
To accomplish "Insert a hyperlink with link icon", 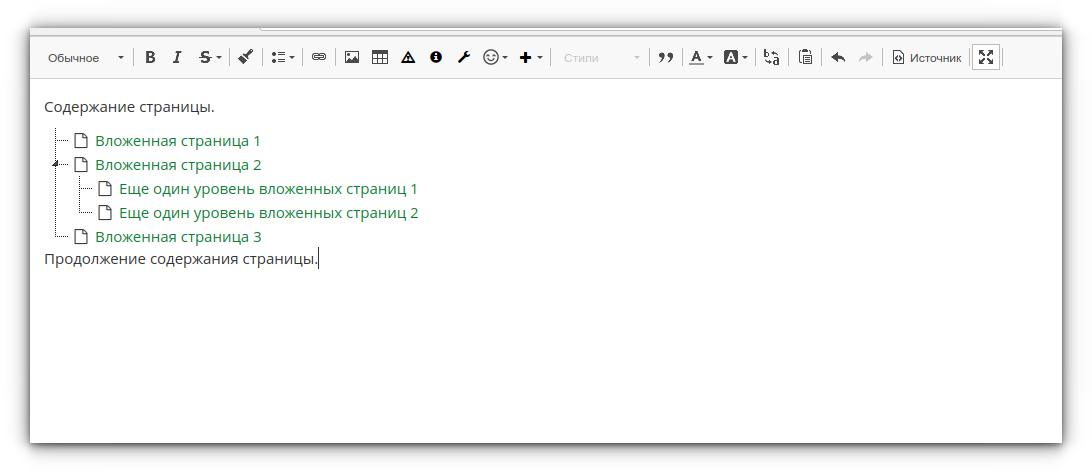I will click(319, 58).
